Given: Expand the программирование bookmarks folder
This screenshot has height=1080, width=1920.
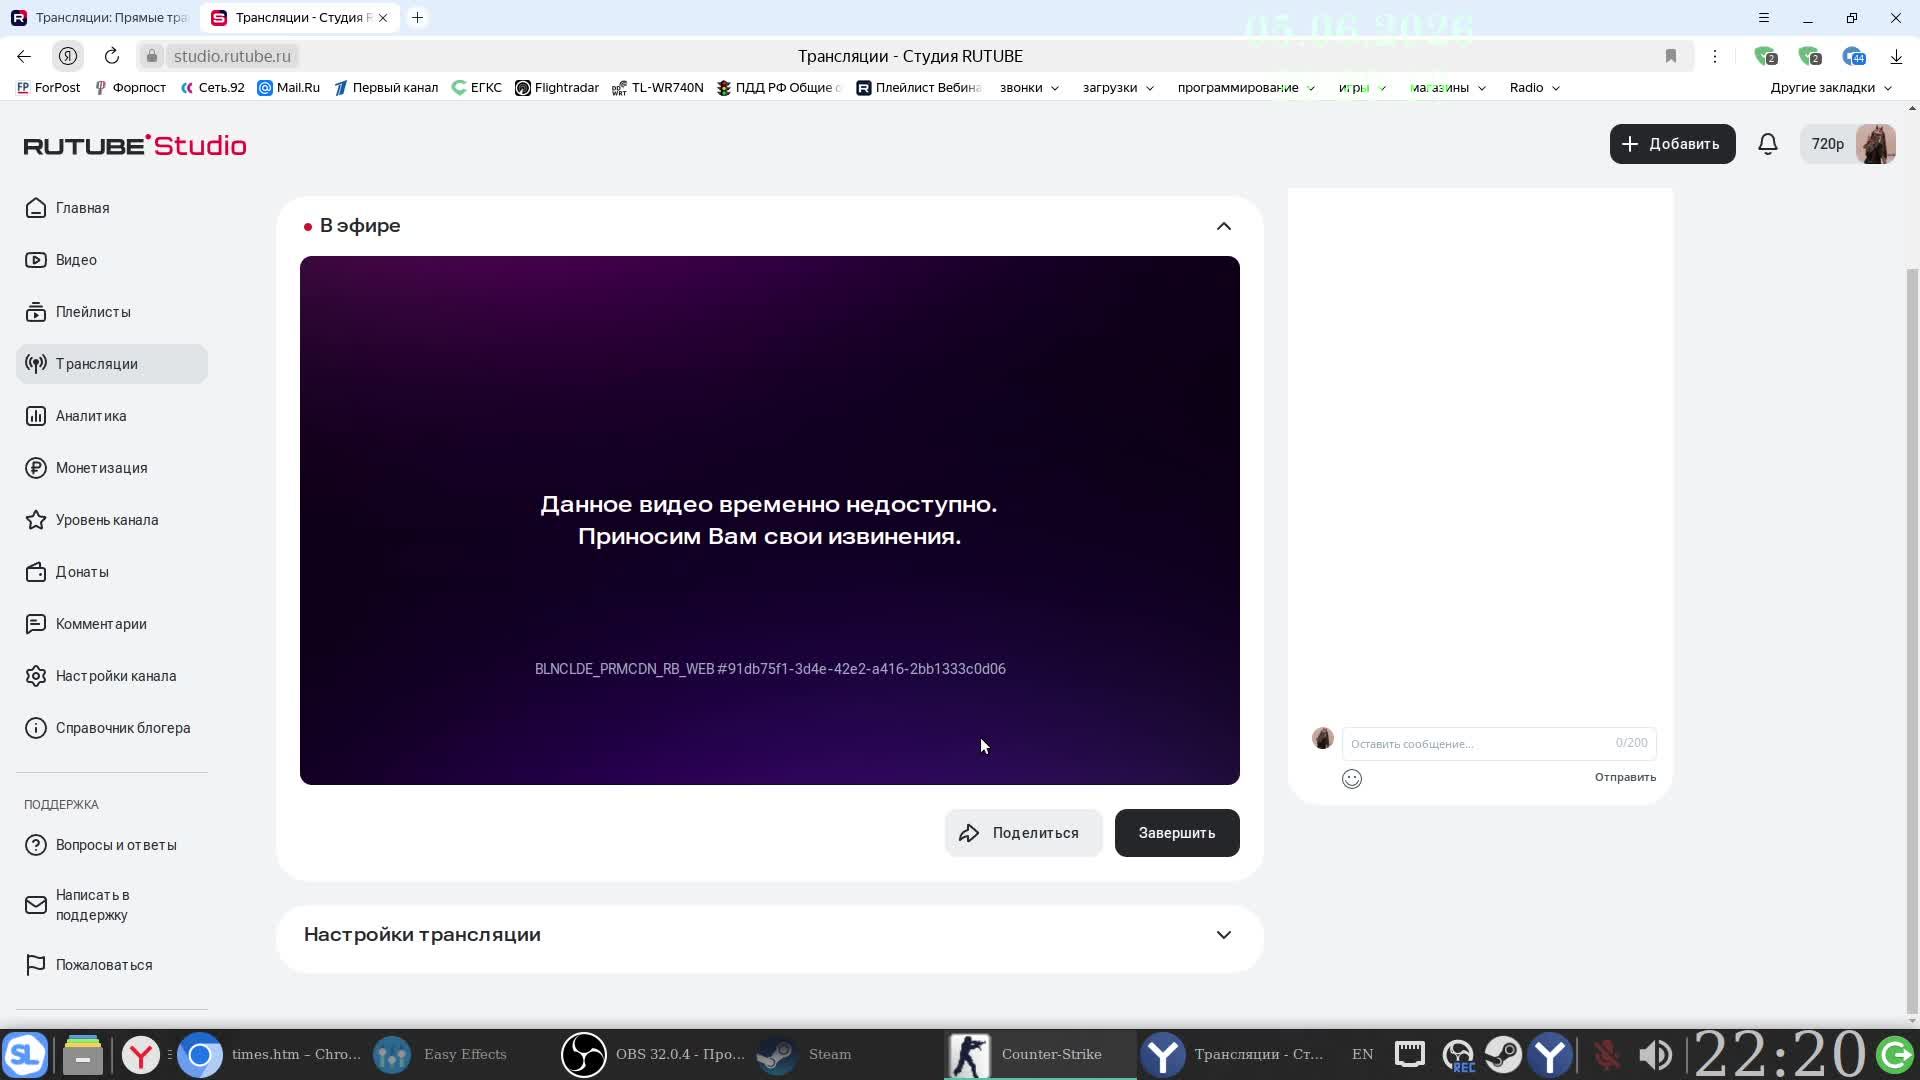Looking at the screenshot, I should (x=1246, y=88).
